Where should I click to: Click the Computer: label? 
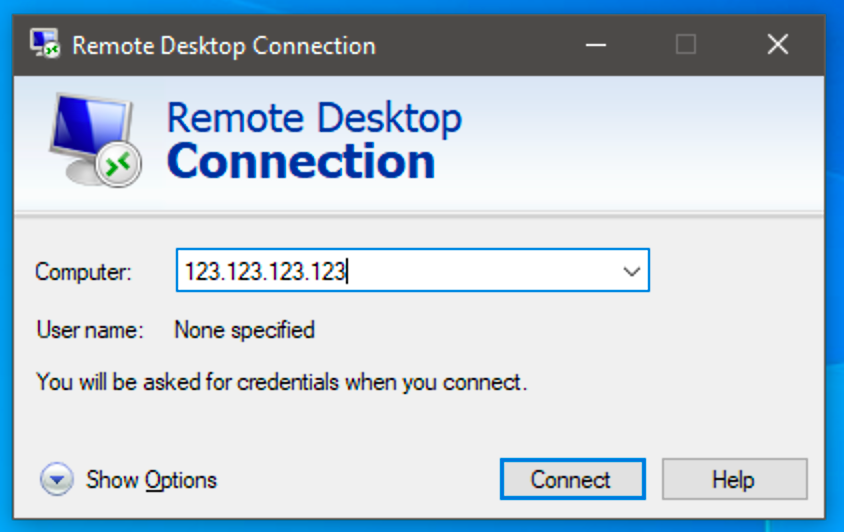(83, 272)
